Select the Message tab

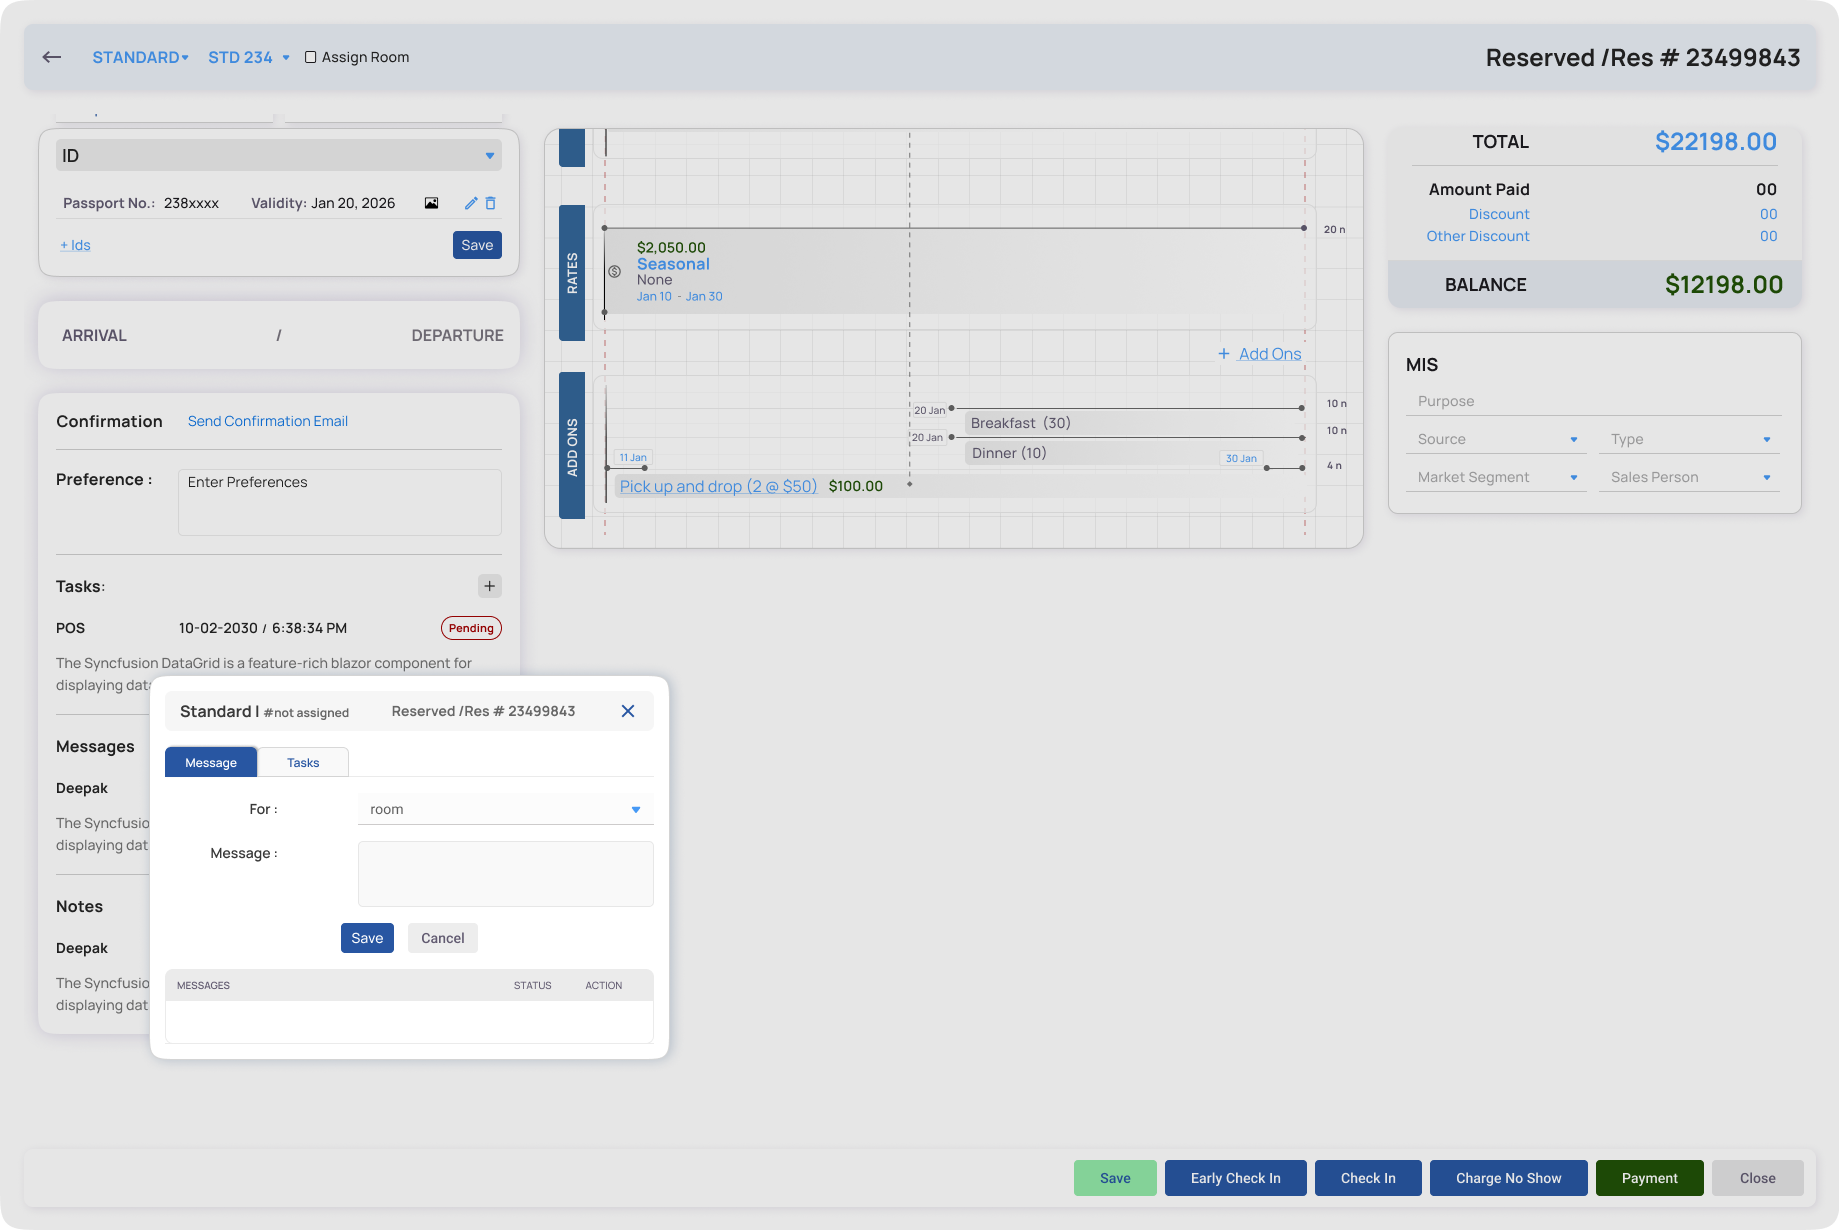click(x=211, y=762)
